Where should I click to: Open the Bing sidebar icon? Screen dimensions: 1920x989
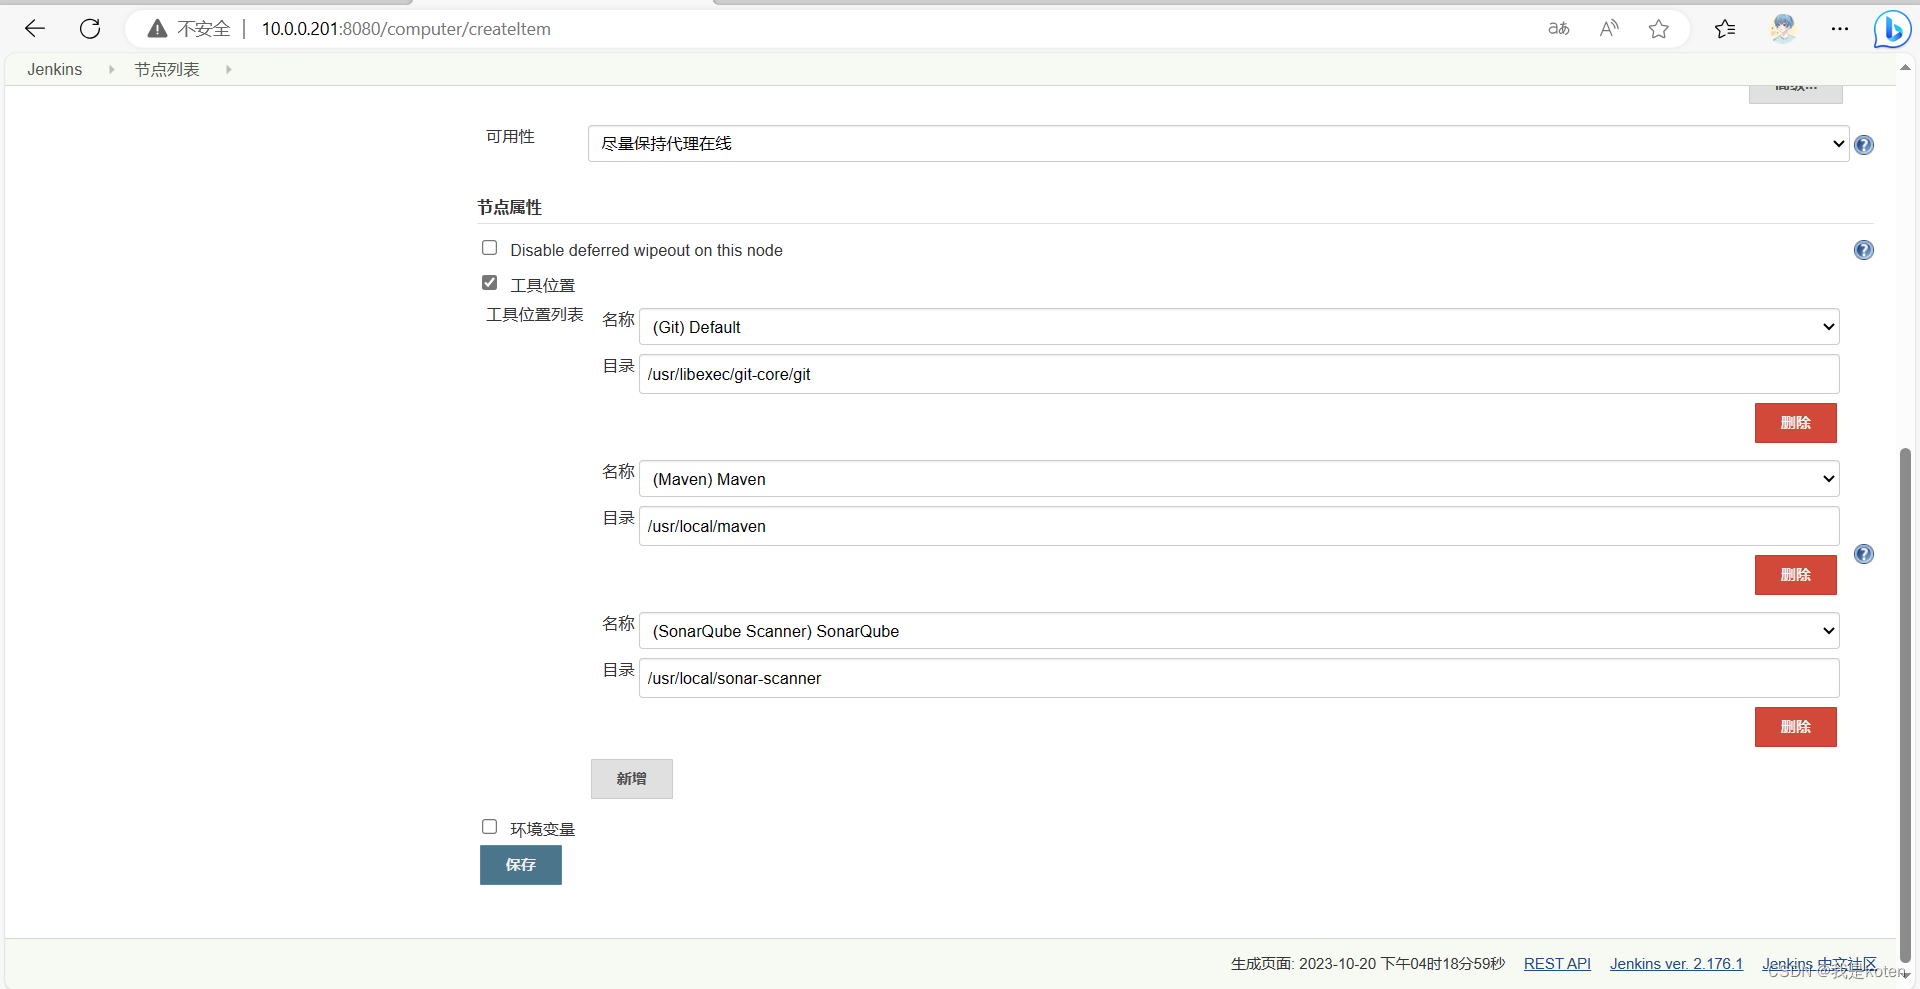tap(1892, 29)
